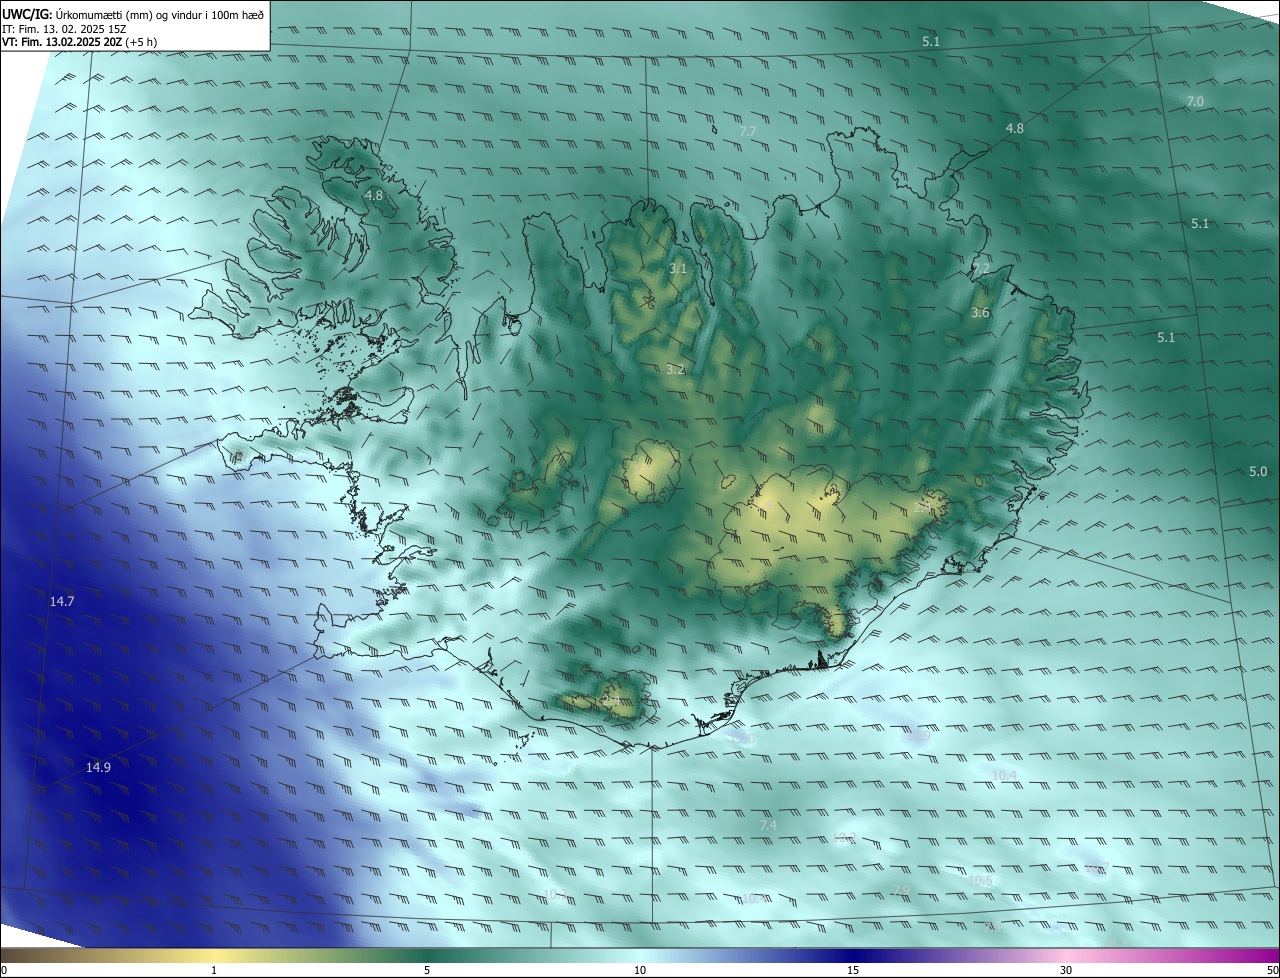
Task: Pick the yellow colour above the 1 tick
Action: point(214,955)
